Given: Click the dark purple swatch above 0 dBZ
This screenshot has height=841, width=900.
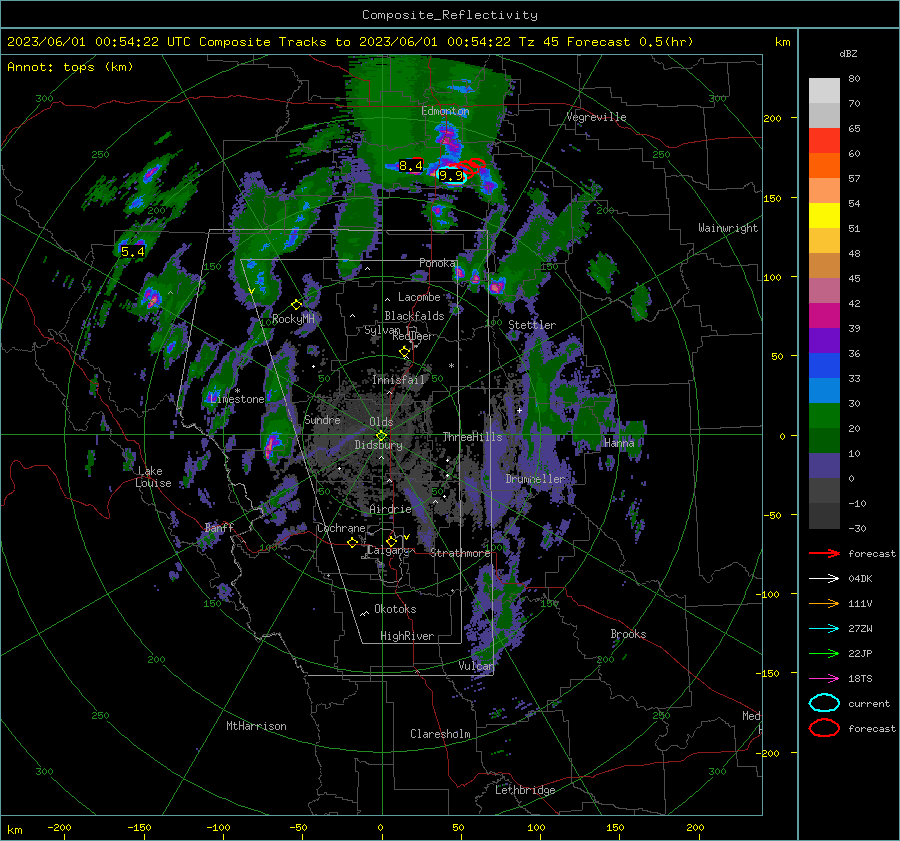Looking at the screenshot, I should (824, 465).
